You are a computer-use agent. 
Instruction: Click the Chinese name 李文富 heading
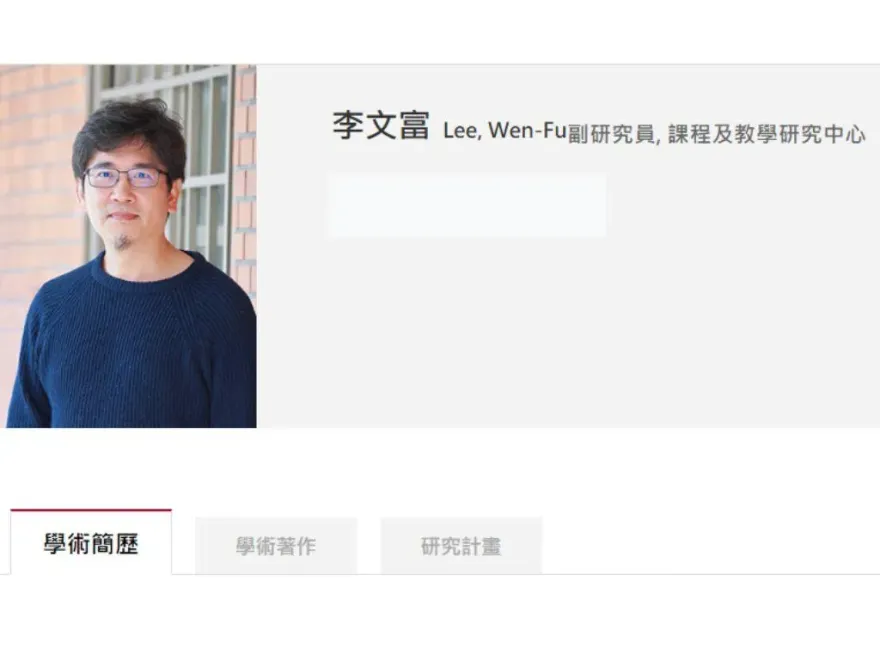click(x=381, y=125)
